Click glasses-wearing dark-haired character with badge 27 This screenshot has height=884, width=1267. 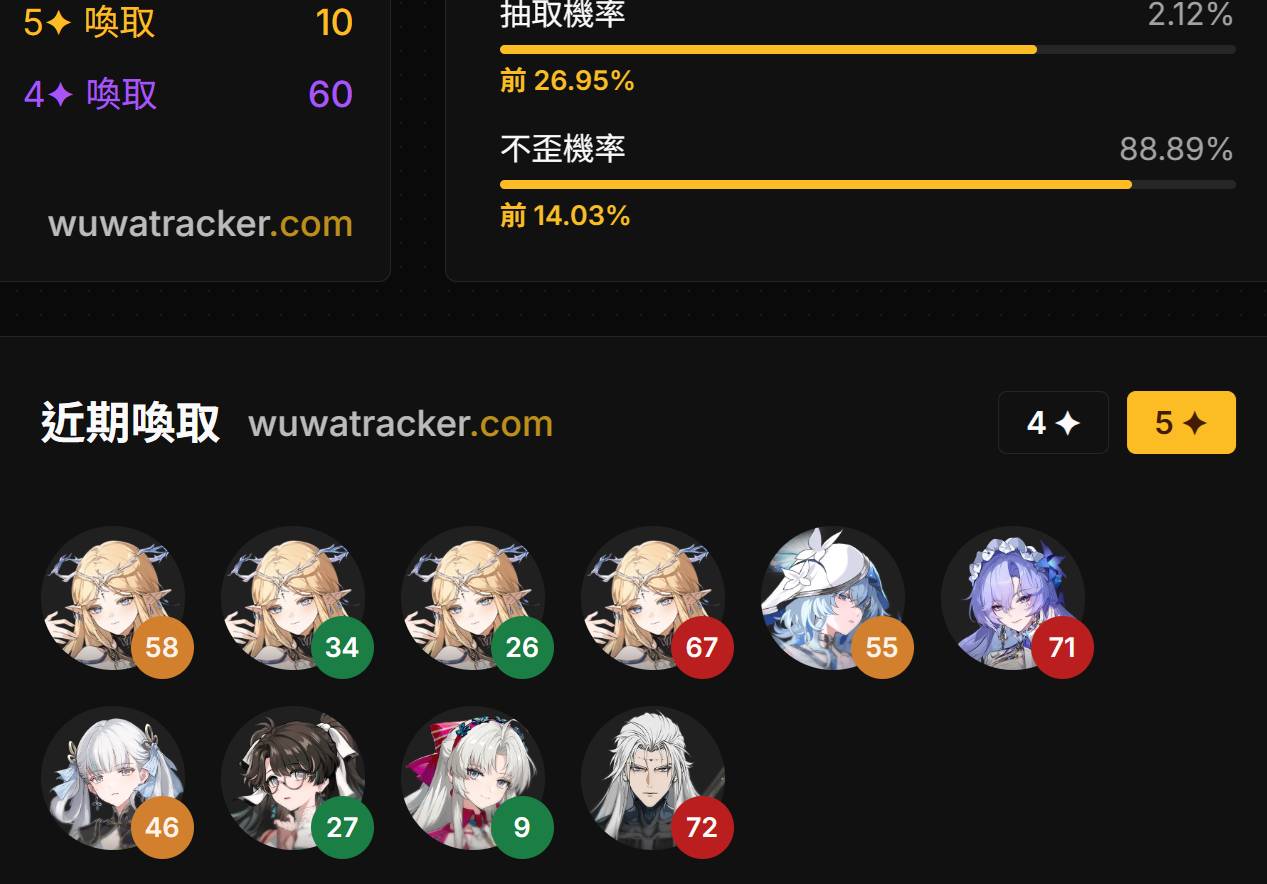pyautogui.click(x=293, y=779)
